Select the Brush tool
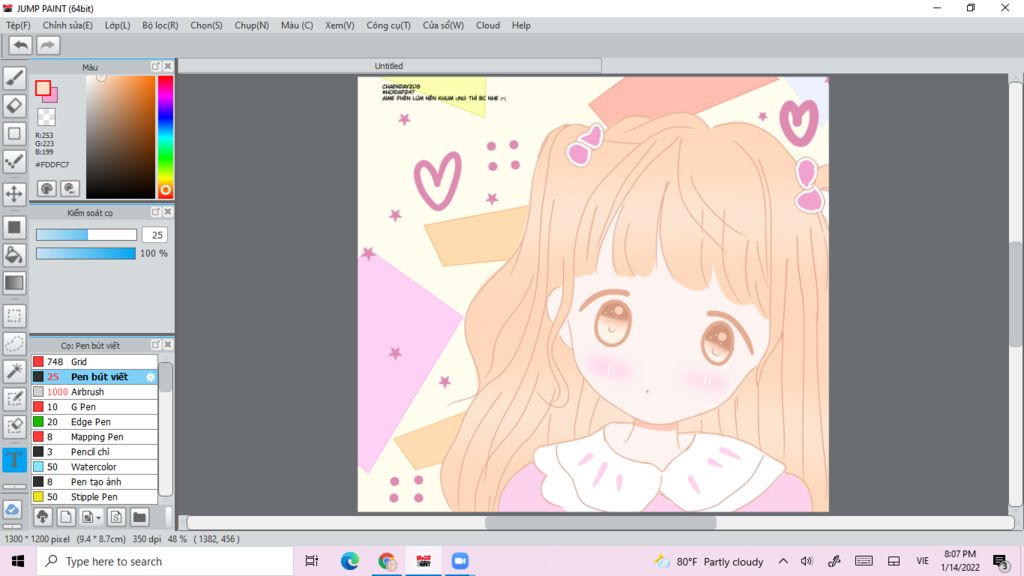 tap(14, 78)
